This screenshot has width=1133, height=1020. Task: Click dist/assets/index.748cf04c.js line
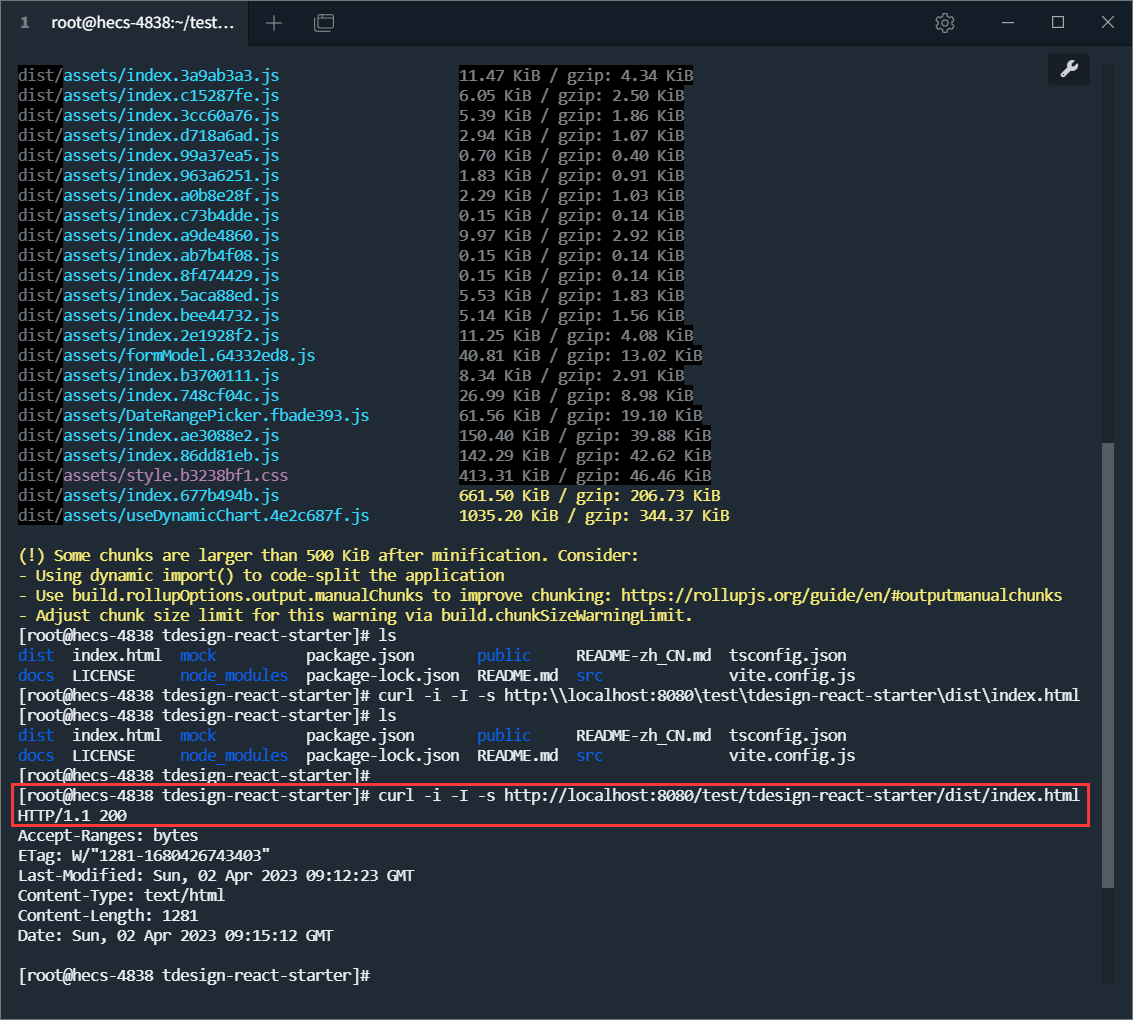pyautogui.click(x=148, y=395)
